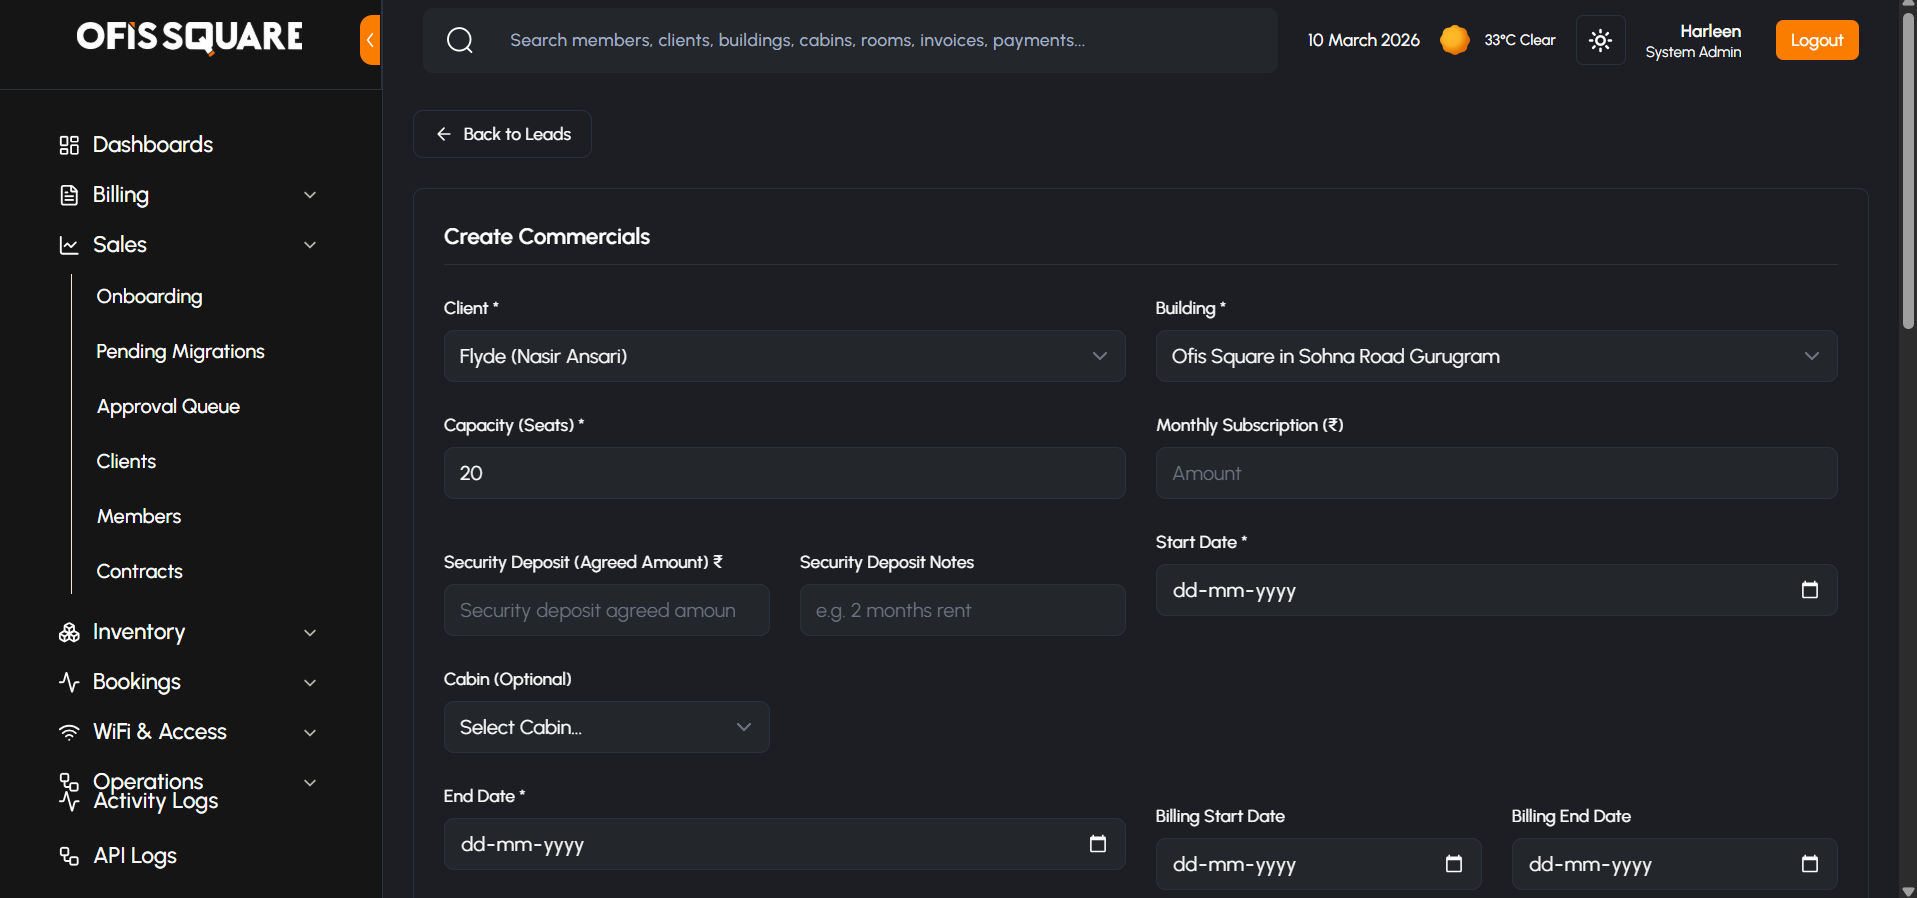Expand the Billing menu chevron
Viewport: 1917px width, 898px height.
point(310,195)
